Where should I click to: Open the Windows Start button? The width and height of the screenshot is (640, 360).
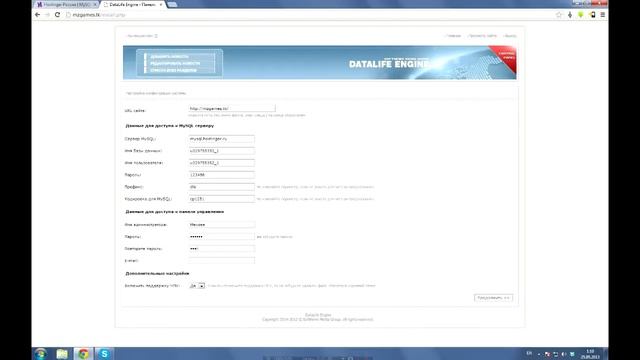tap(40, 353)
